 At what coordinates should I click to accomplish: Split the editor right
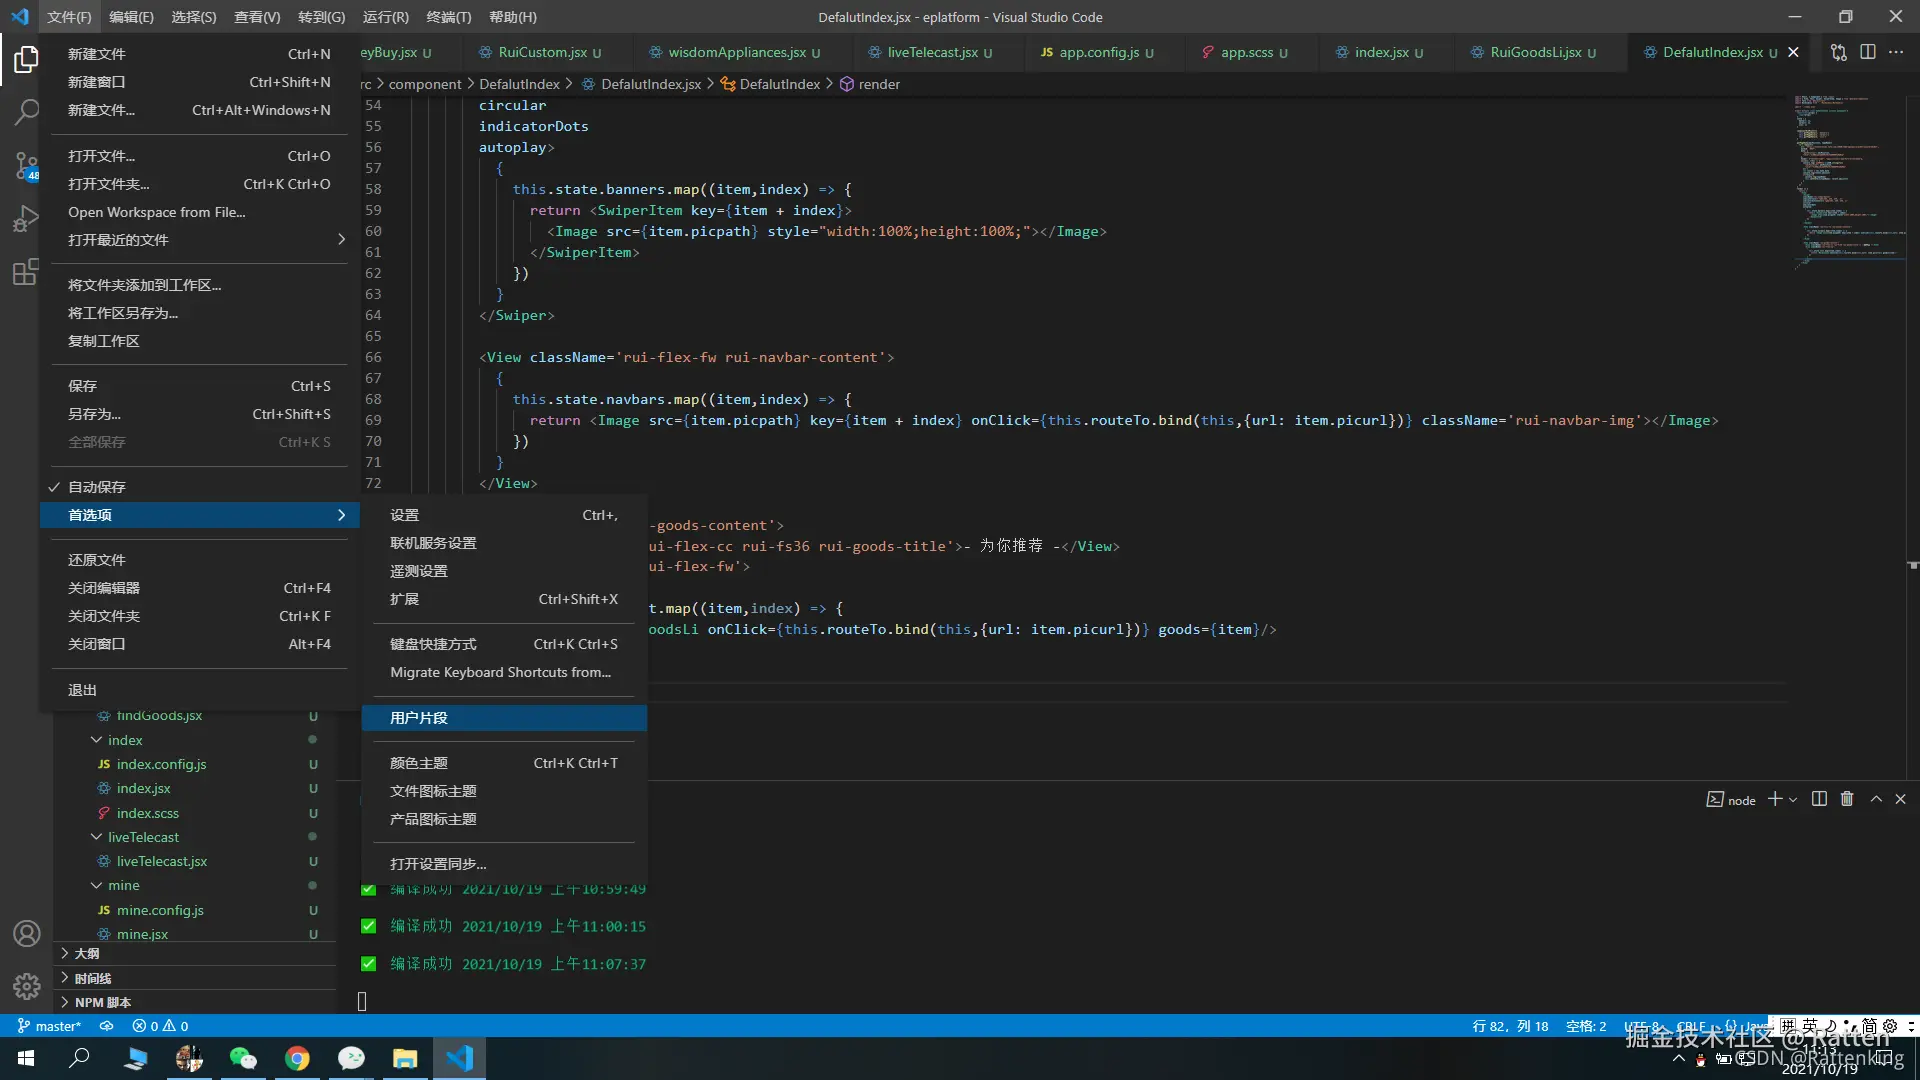pos(1867,52)
